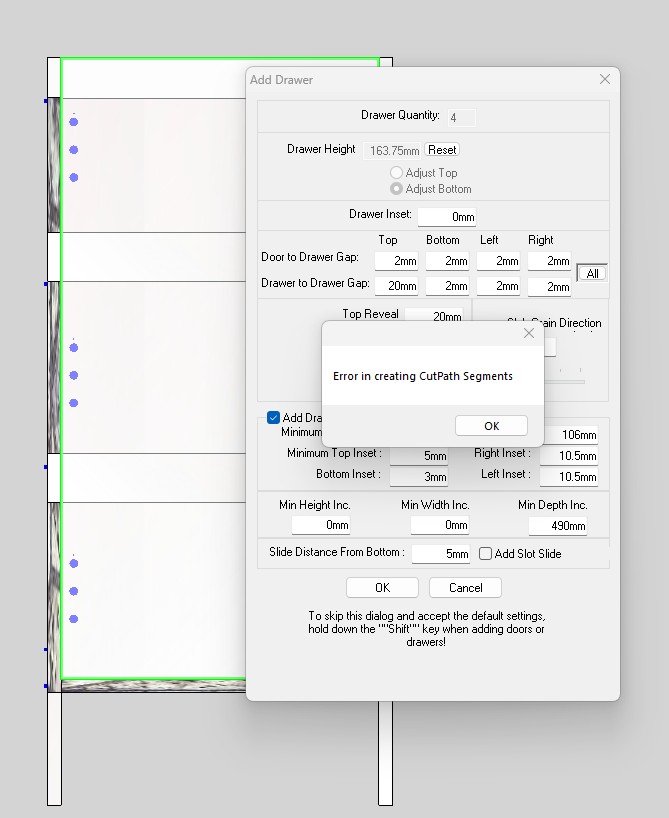
Task: Enable the Add Slot Slide checkbox
Action: click(x=486, y=554)
